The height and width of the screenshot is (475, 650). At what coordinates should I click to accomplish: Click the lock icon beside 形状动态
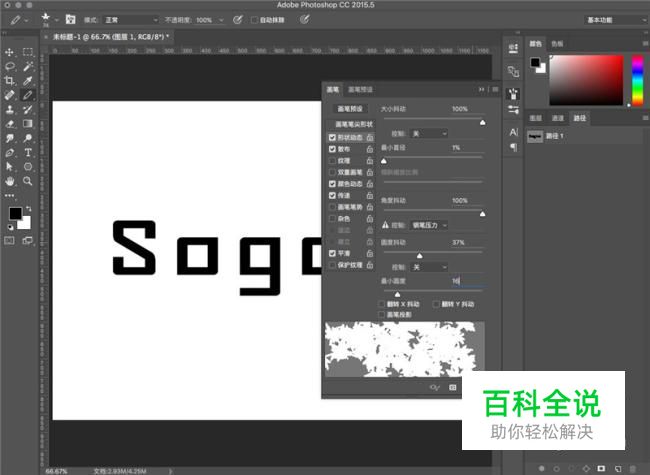pos(370,137)
